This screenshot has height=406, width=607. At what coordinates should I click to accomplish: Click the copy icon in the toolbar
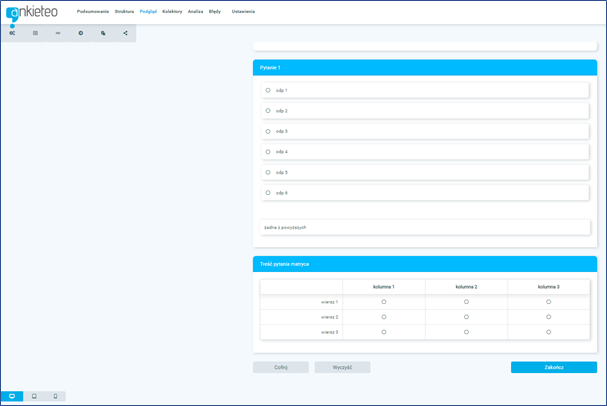[x=103, y=33]
